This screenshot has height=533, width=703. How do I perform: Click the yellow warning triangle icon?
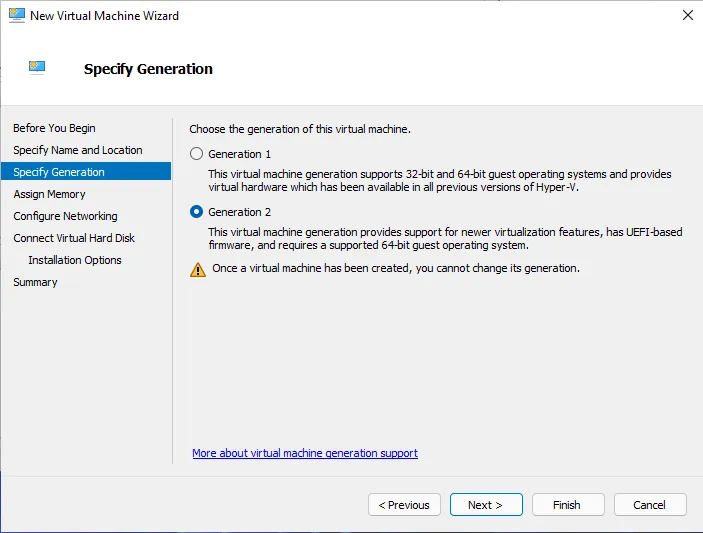tap(197, 269)
